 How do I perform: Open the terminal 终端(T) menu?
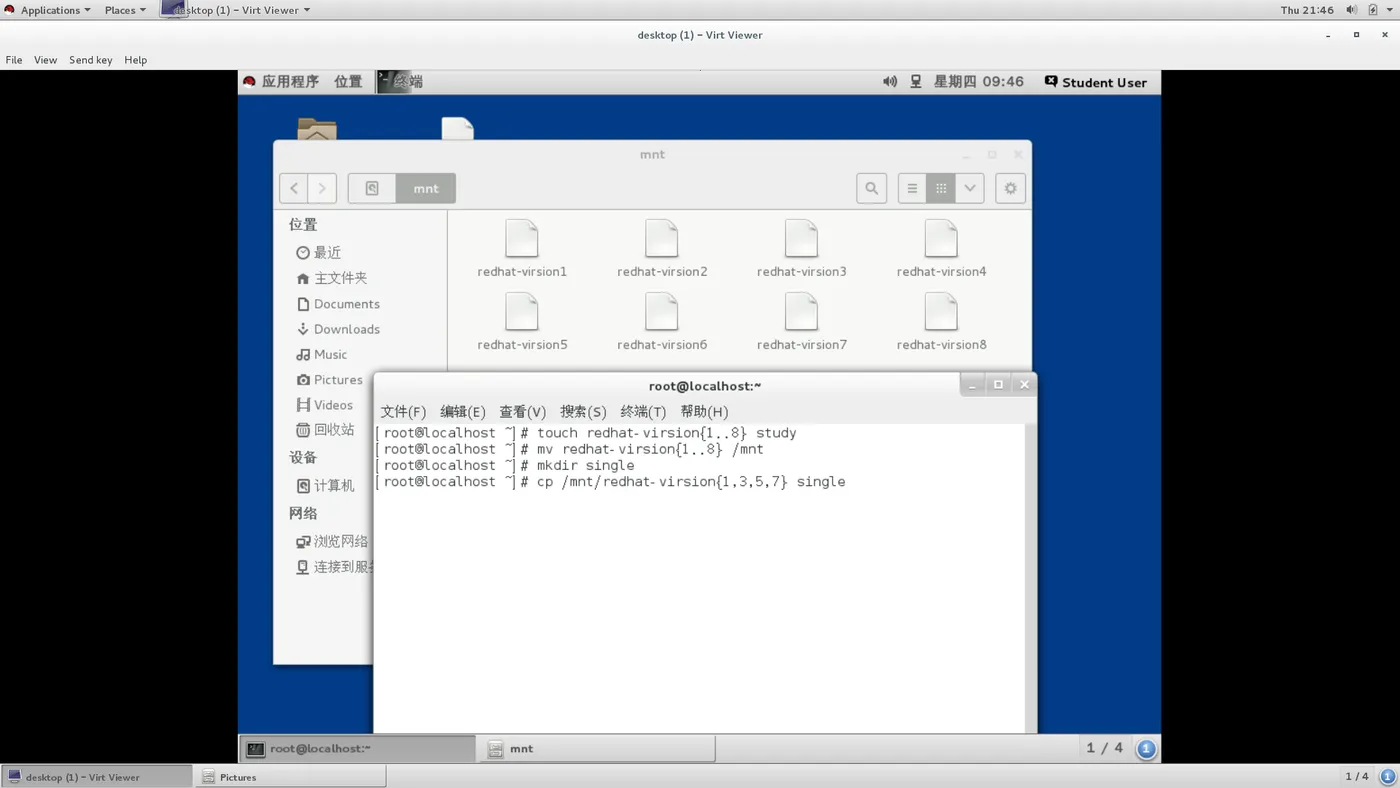pyautogui.click(x=643, y=412)
